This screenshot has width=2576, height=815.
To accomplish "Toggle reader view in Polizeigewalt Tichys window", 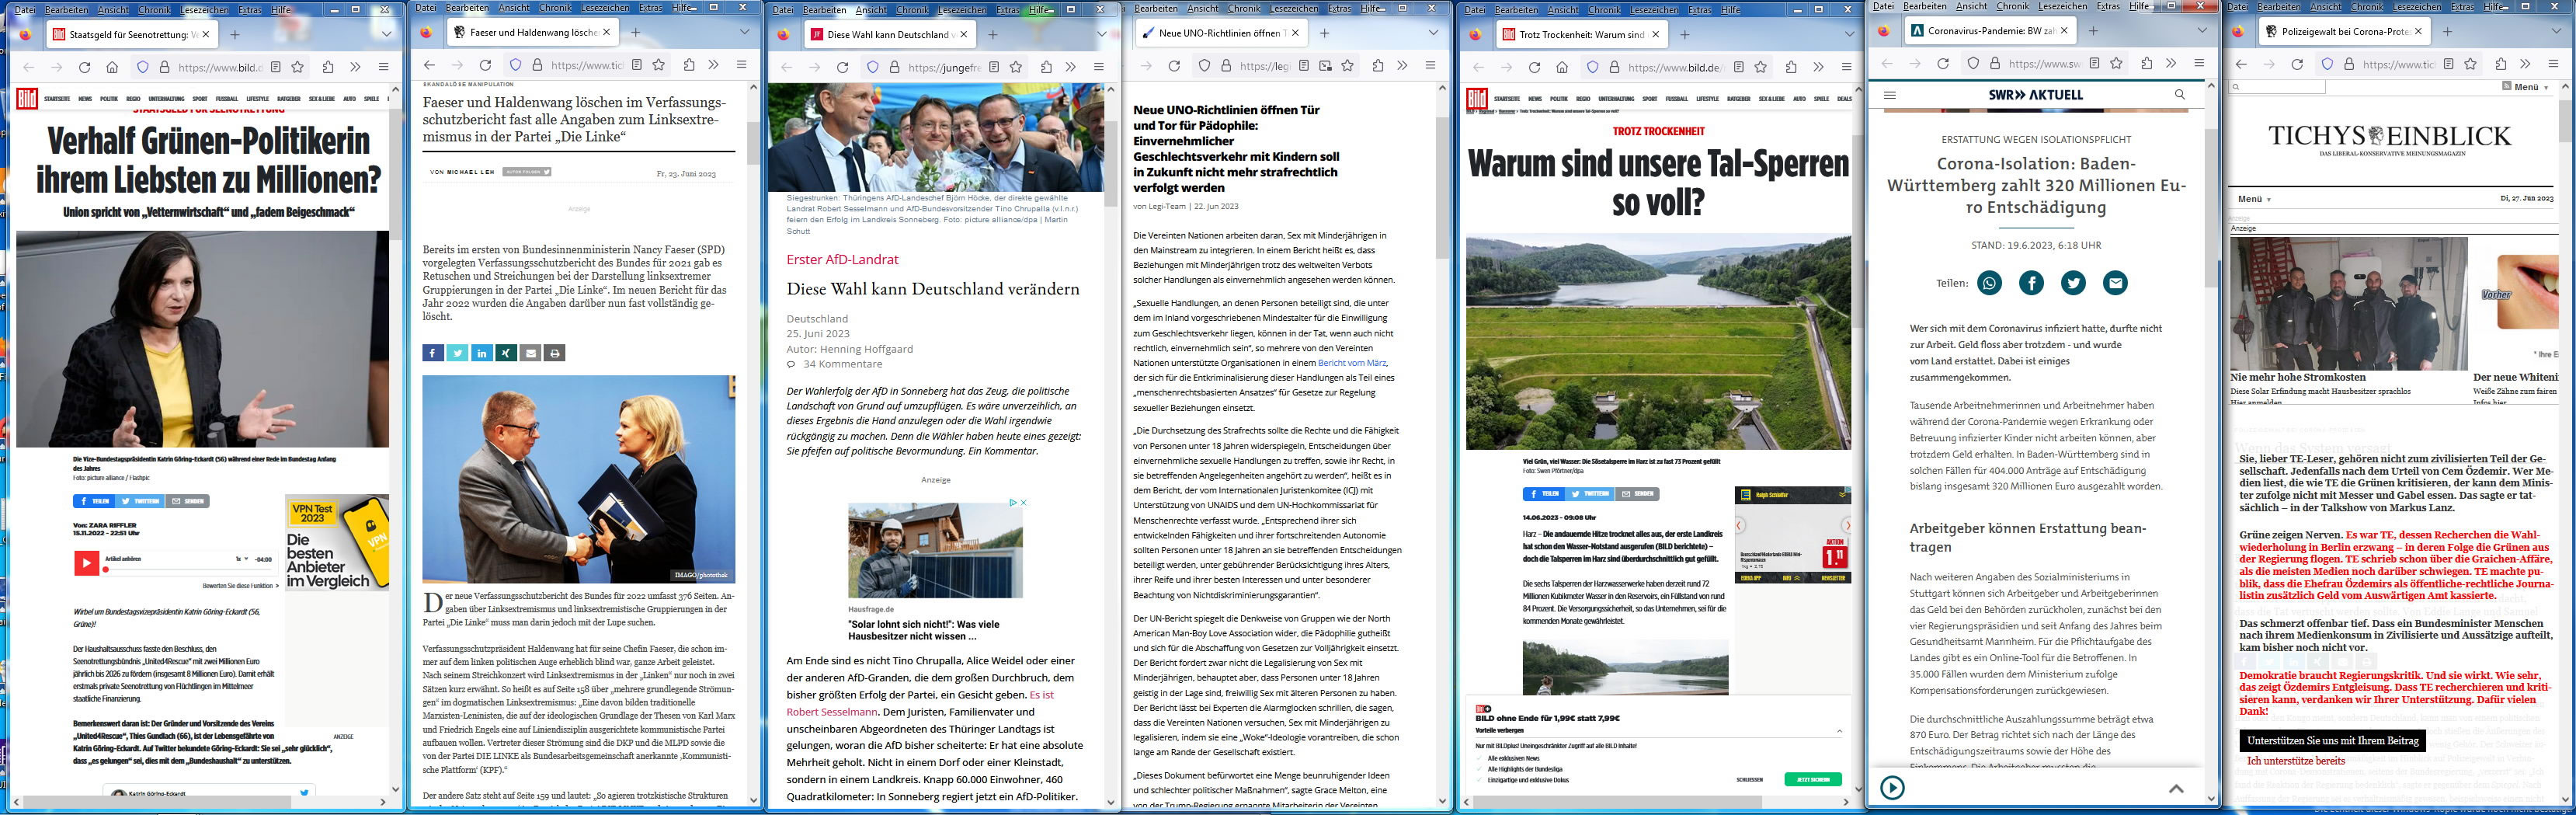I will pos(2448,64).
